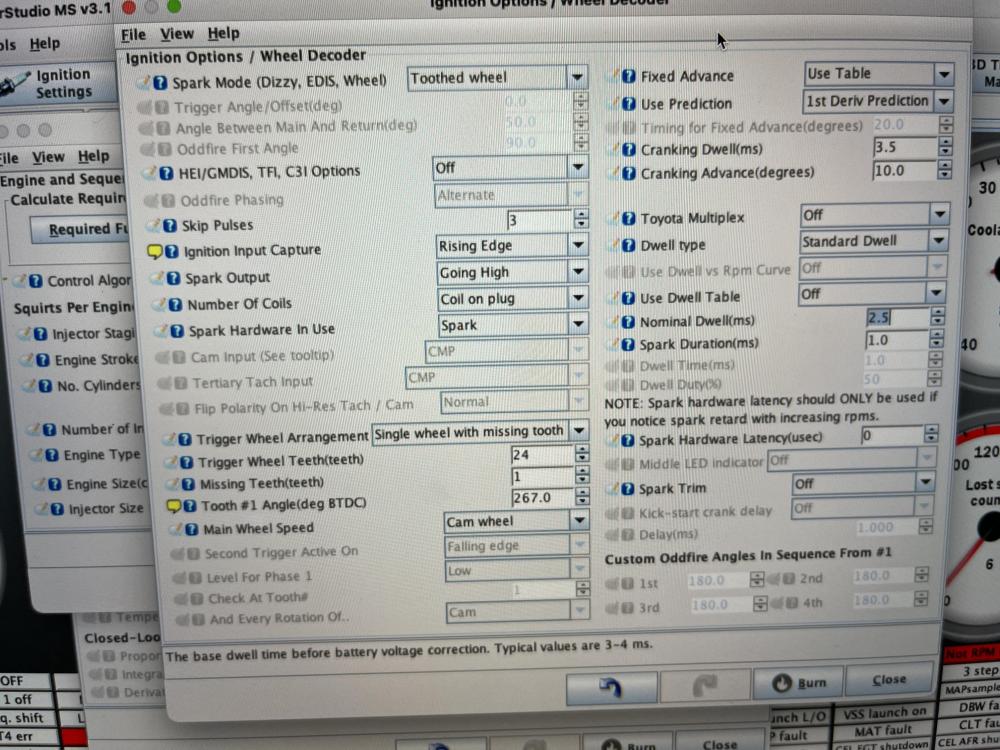
Task: Click stepper arrows for Spark Hardware Latency
Action: tap(931, 434)
